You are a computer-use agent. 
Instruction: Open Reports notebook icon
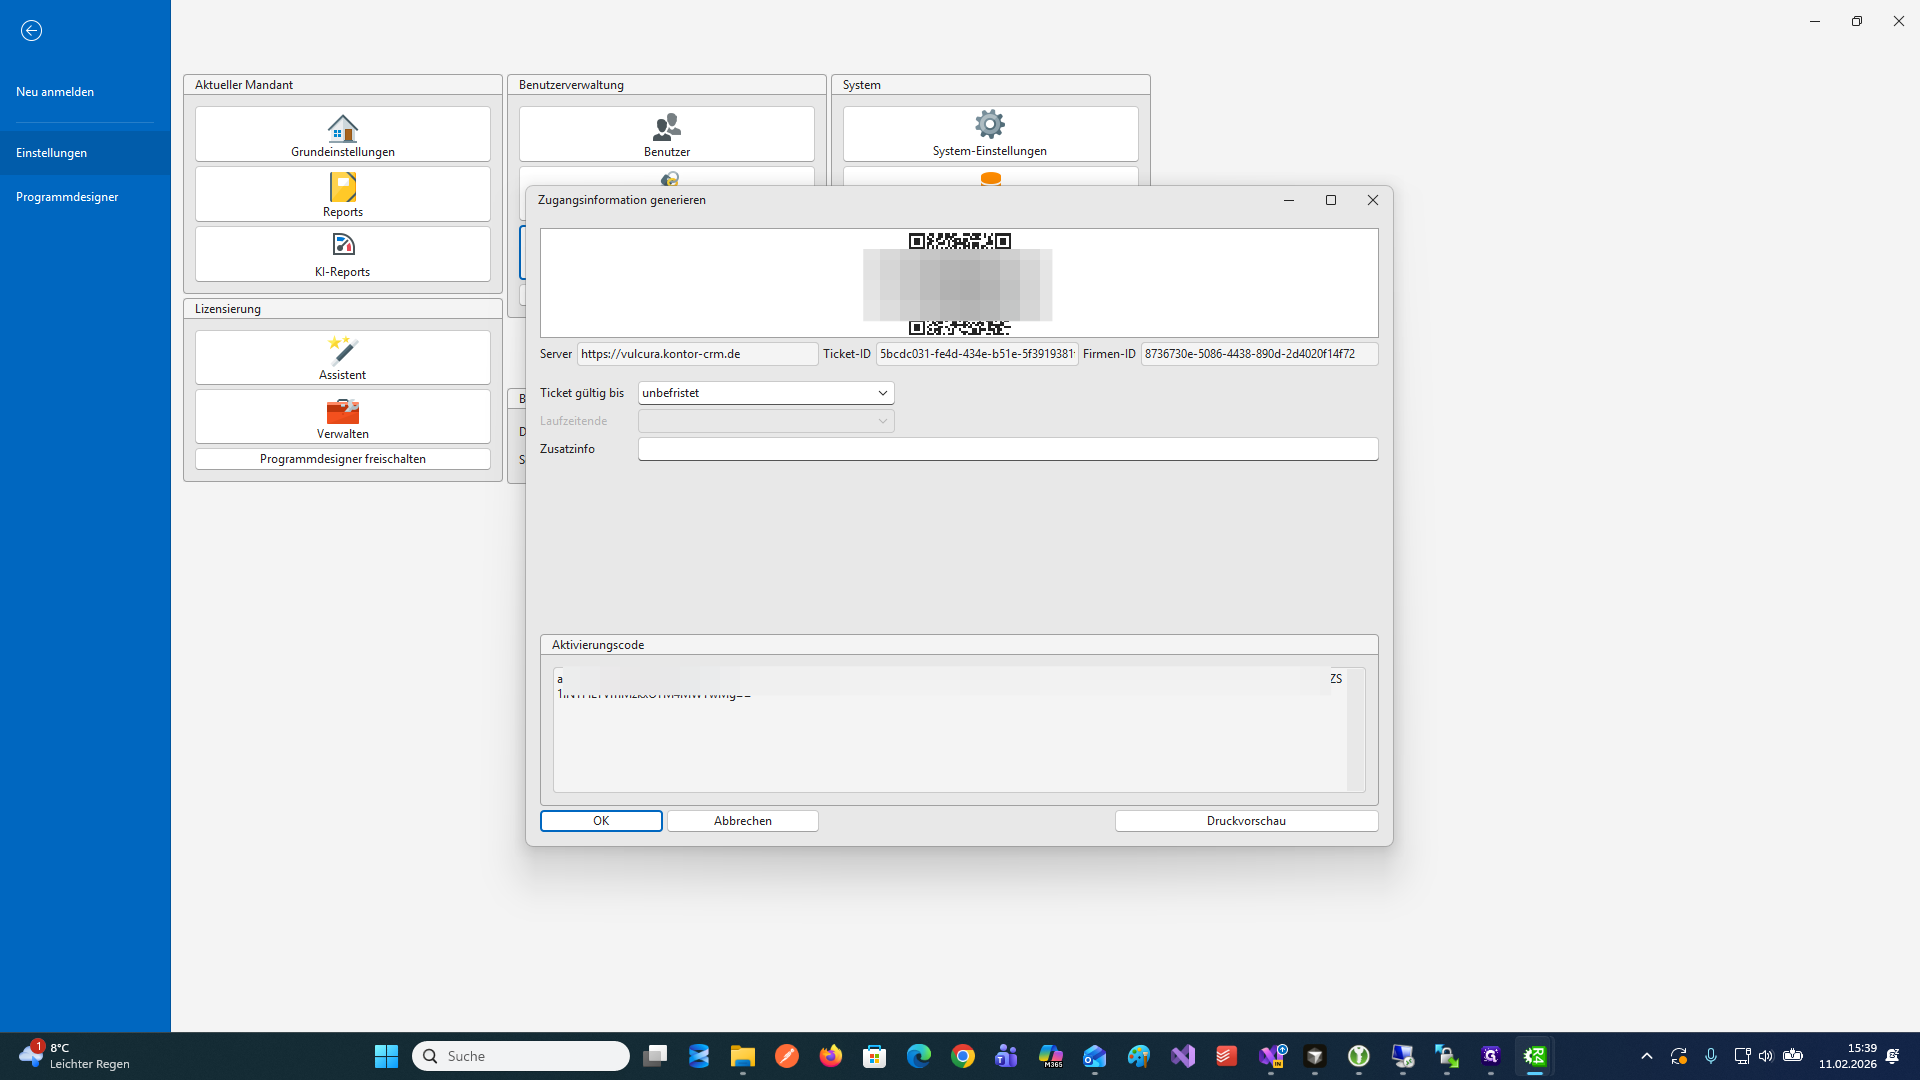pyautogui.click(x=342, y=188)
